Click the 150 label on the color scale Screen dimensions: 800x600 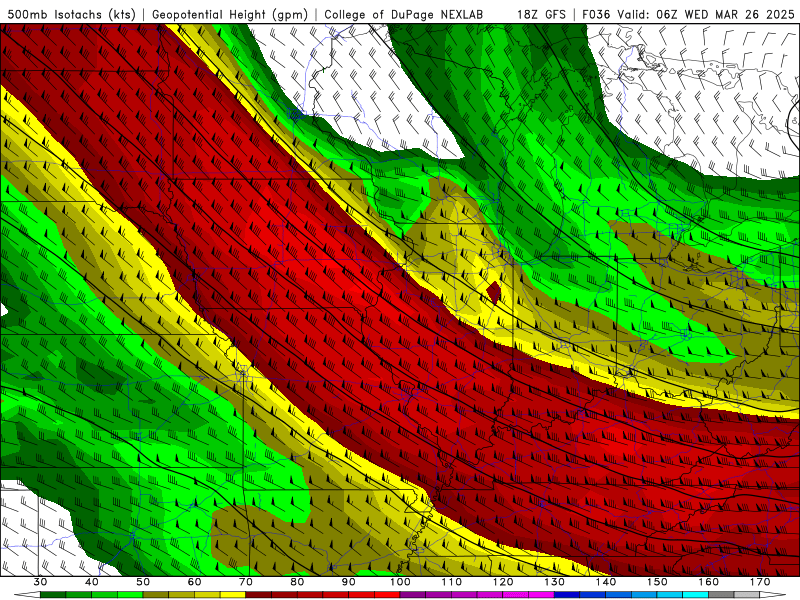pos(657,582)
